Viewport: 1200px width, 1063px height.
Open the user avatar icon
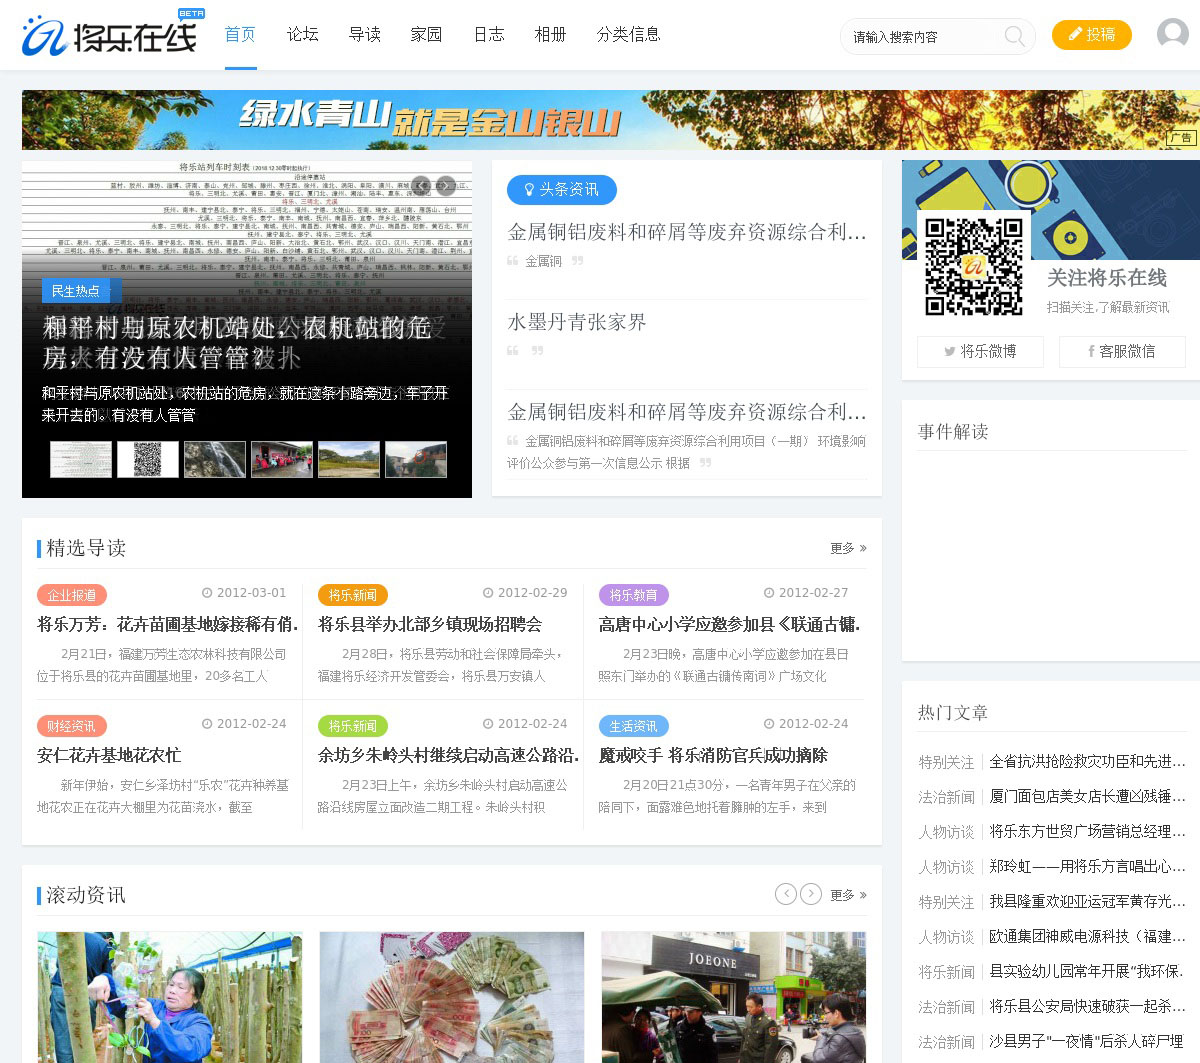pos(1172,34)
